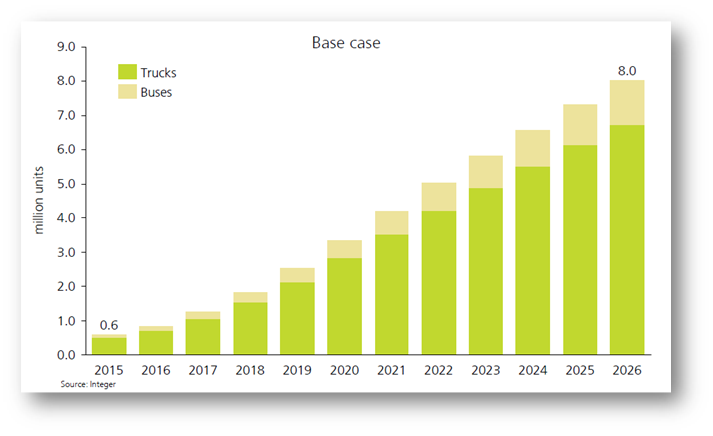Click the 3.0 y-axis value
Viewport: 713px width, 436px height.
tap(66, 252)
